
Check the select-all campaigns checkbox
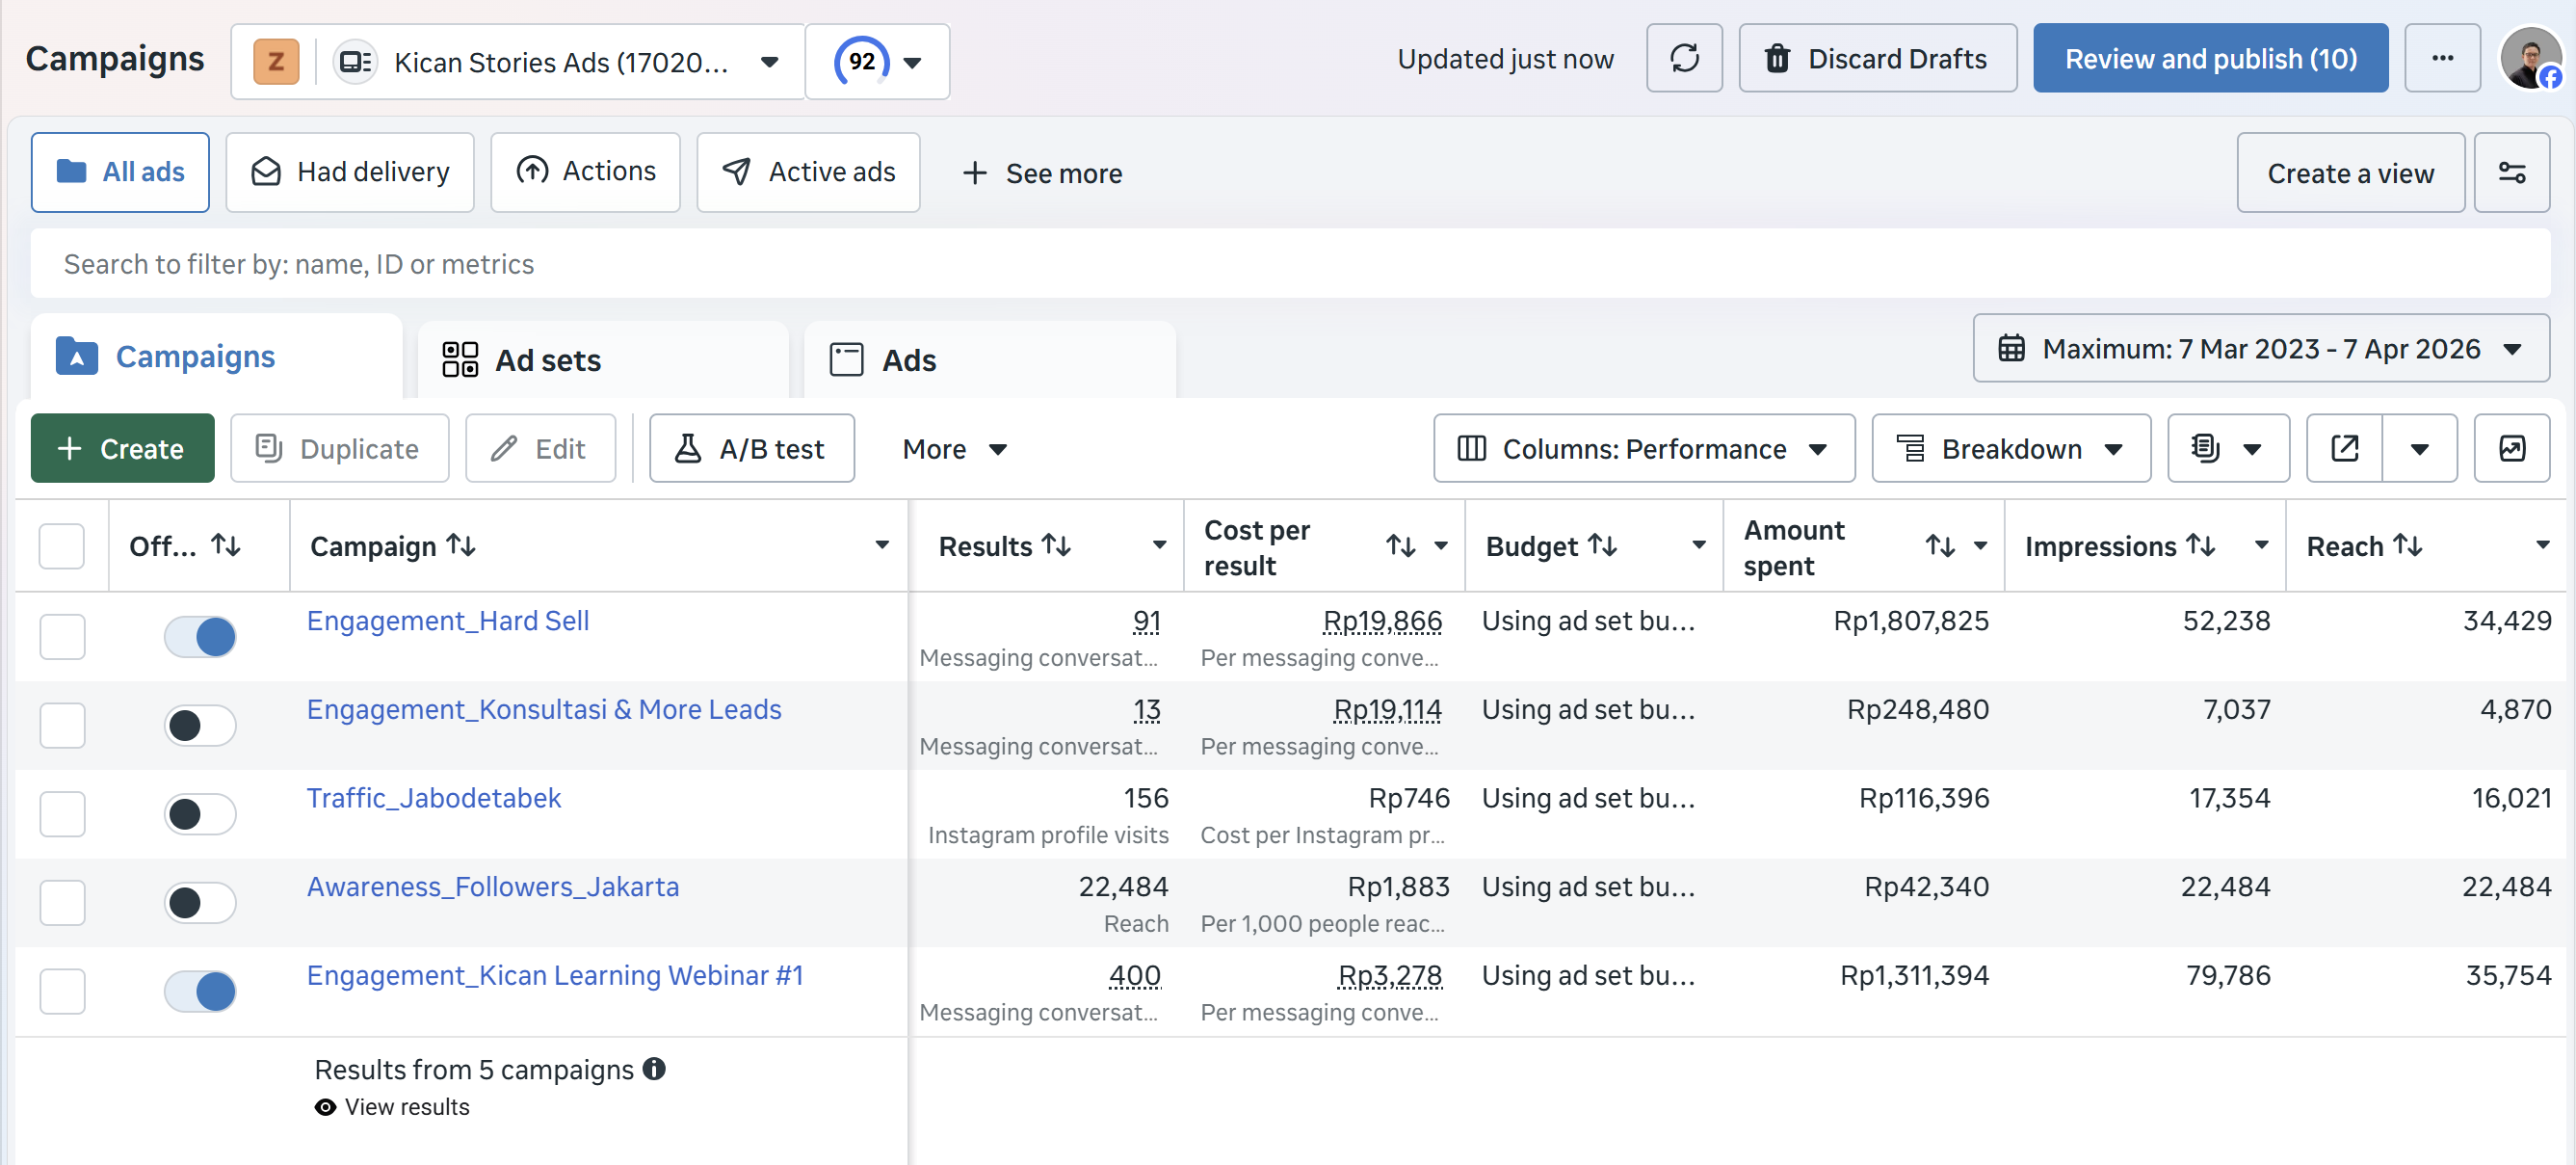tap(62, 546)
